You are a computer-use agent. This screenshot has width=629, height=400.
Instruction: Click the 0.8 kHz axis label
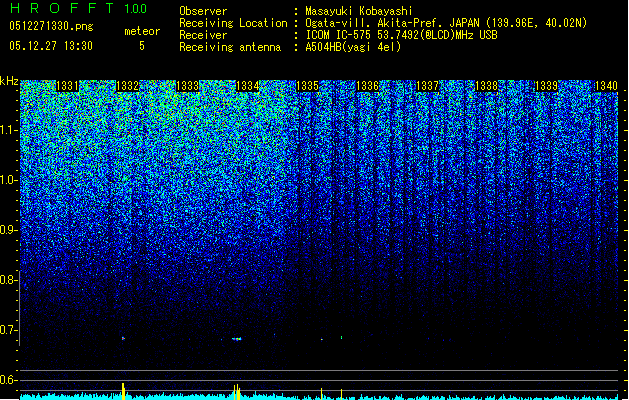pyautogui.click(x=10, y=280)
